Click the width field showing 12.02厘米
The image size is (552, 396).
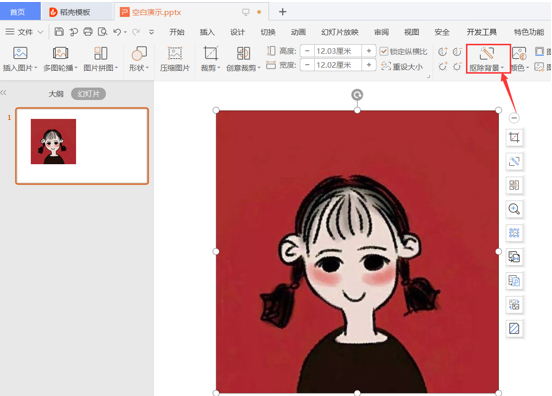(x=337, y=65)
